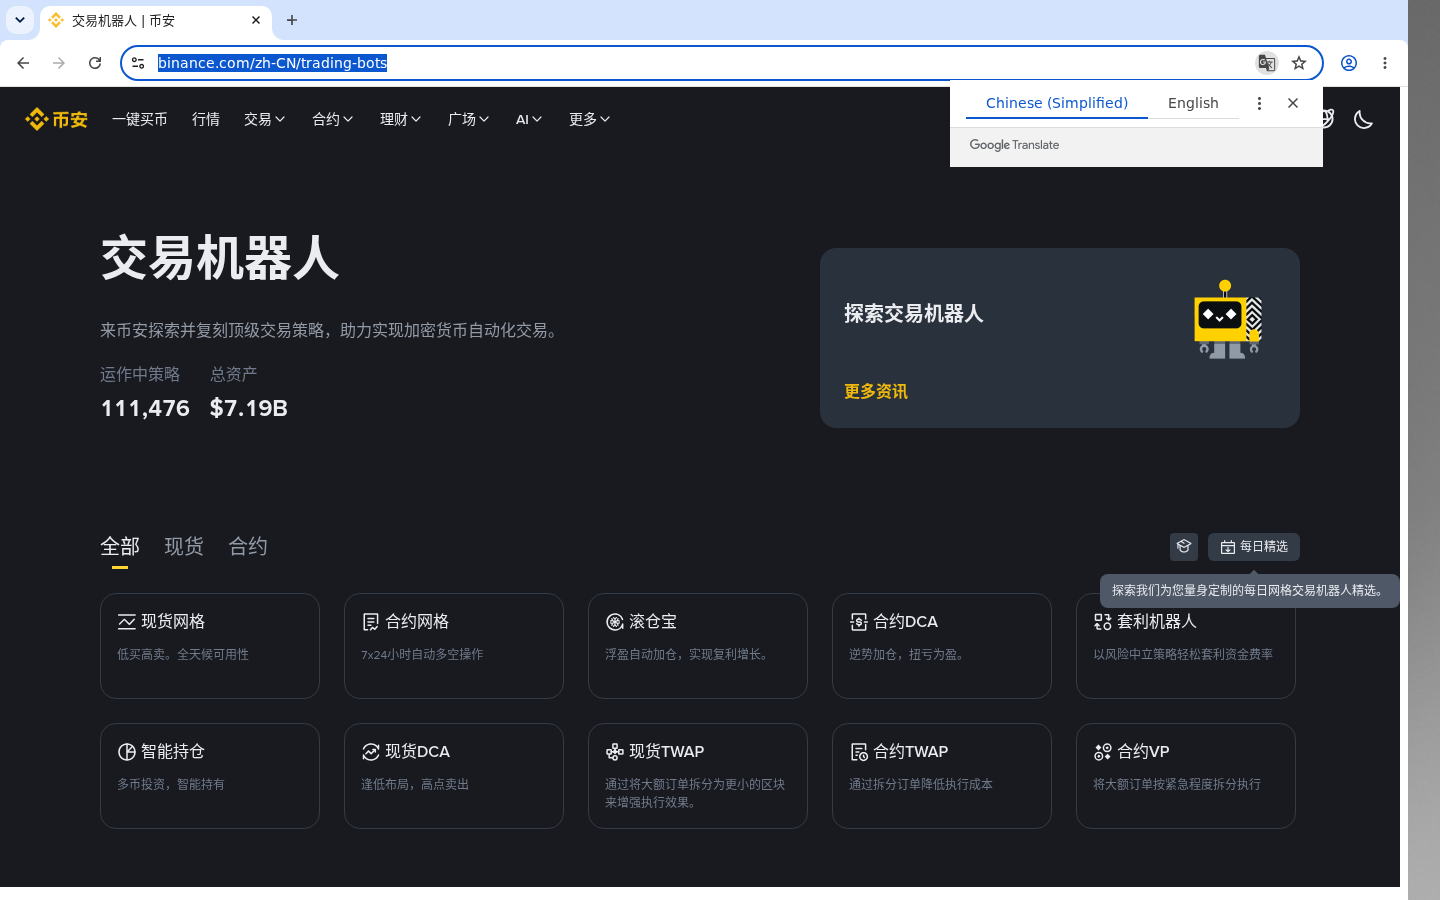Expand the 合约 nav dropdown
Image resolution: width=1440 pixels, height=900 pixels.
click(x=333, y=119)
